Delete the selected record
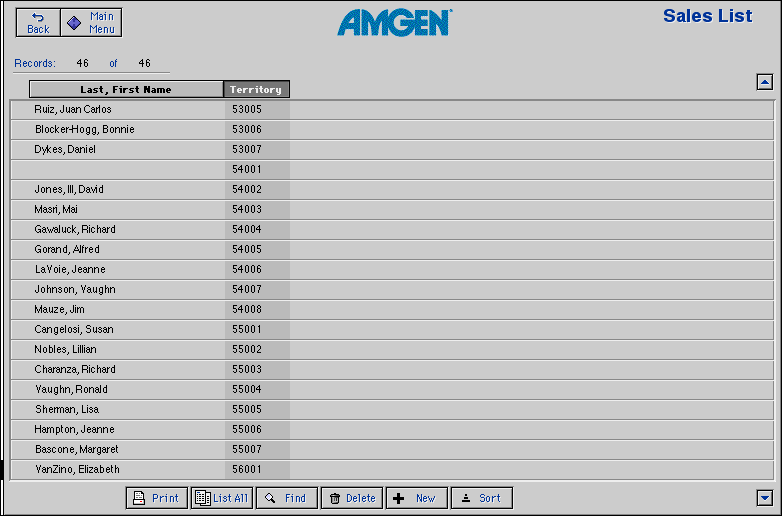 point(352,498)
